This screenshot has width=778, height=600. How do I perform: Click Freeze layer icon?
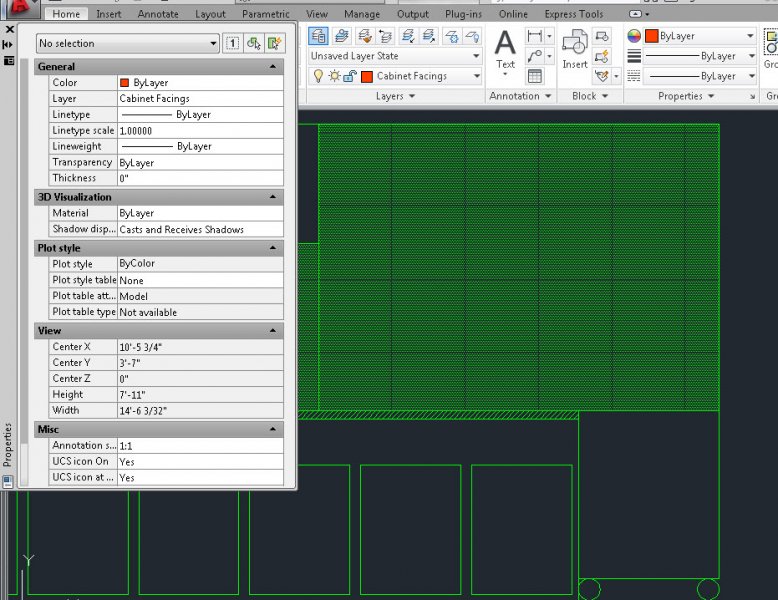coord(452,36)
